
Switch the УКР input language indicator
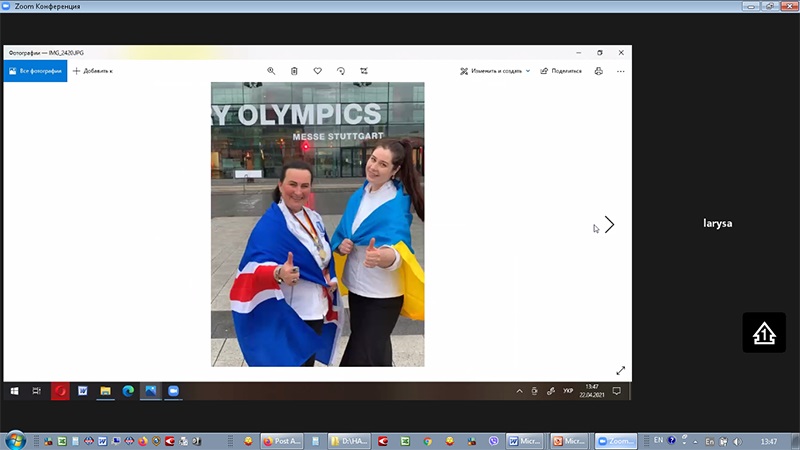[x=568, y=391]
